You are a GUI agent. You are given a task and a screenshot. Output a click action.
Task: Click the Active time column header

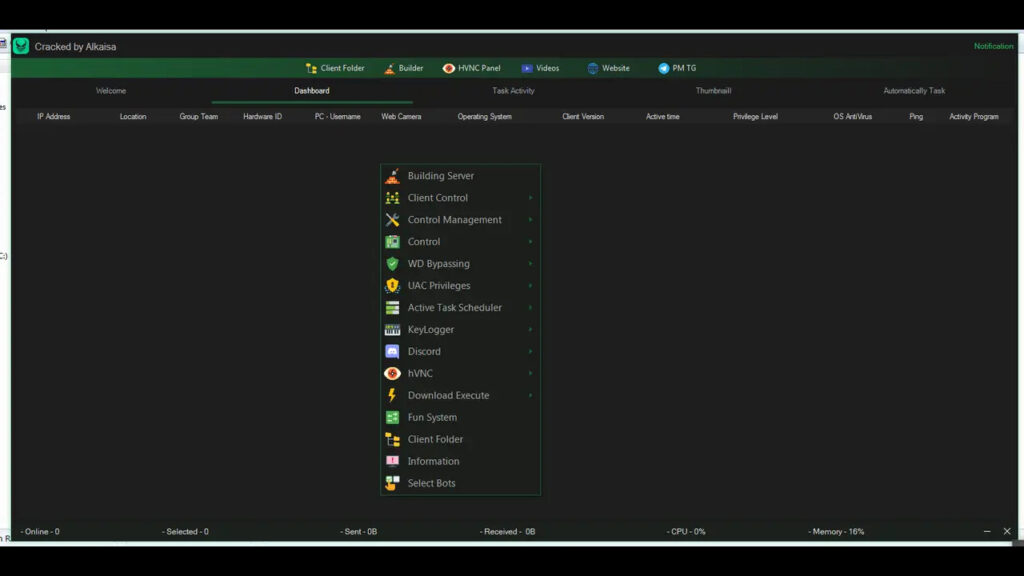point(663,116)
